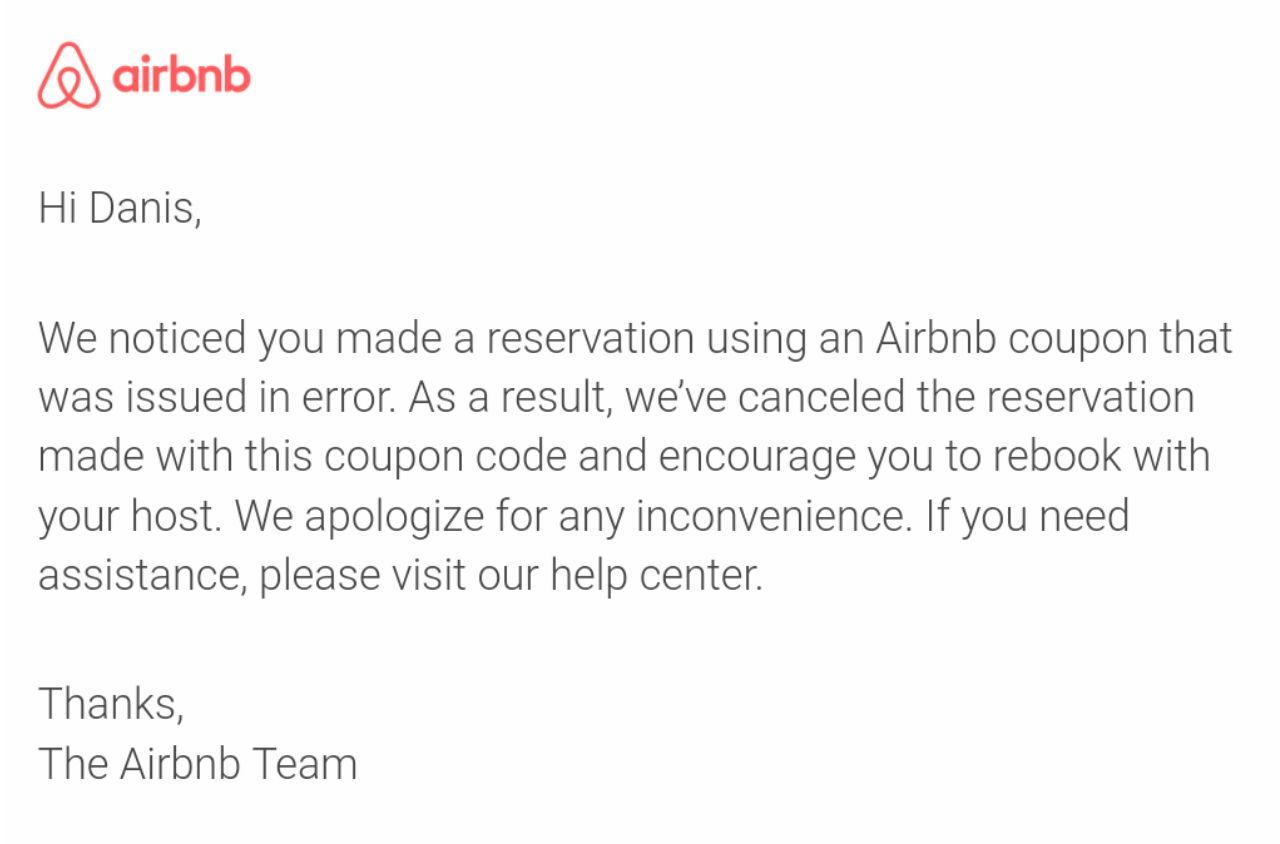Click the words Airbnb coupon that

coord(1054,339)
